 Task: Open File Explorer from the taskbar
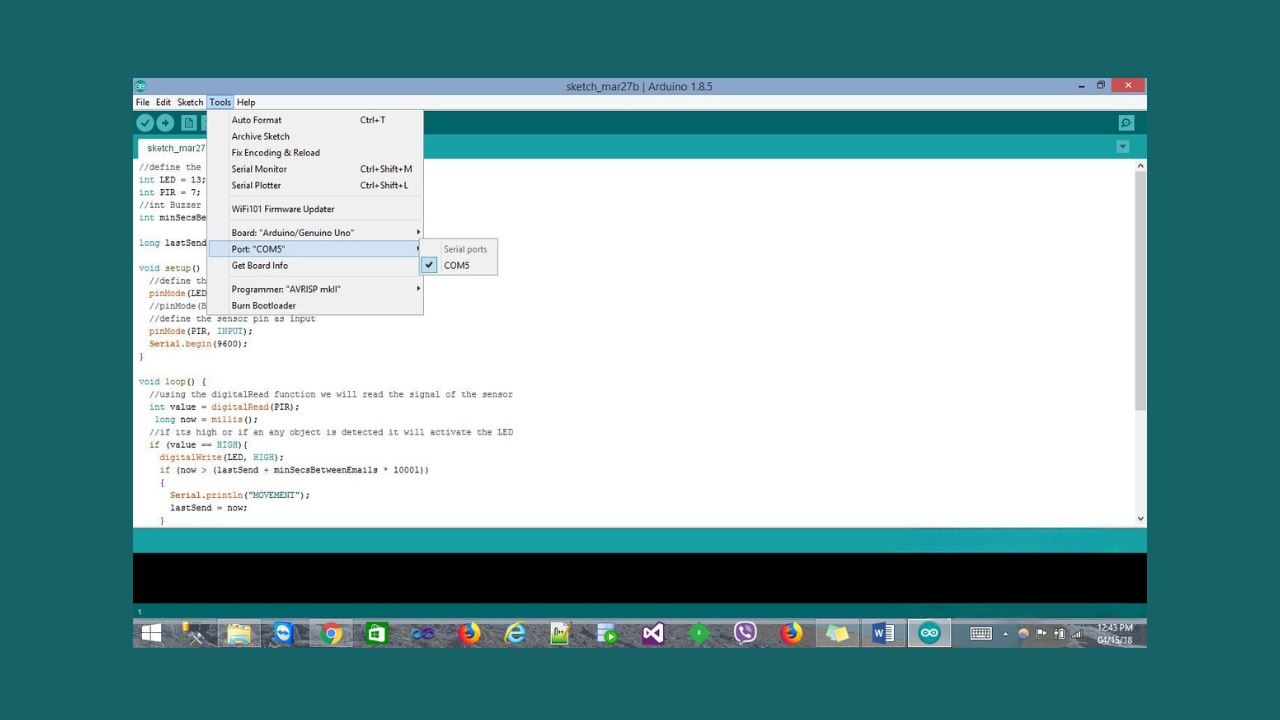pos(239,633)
